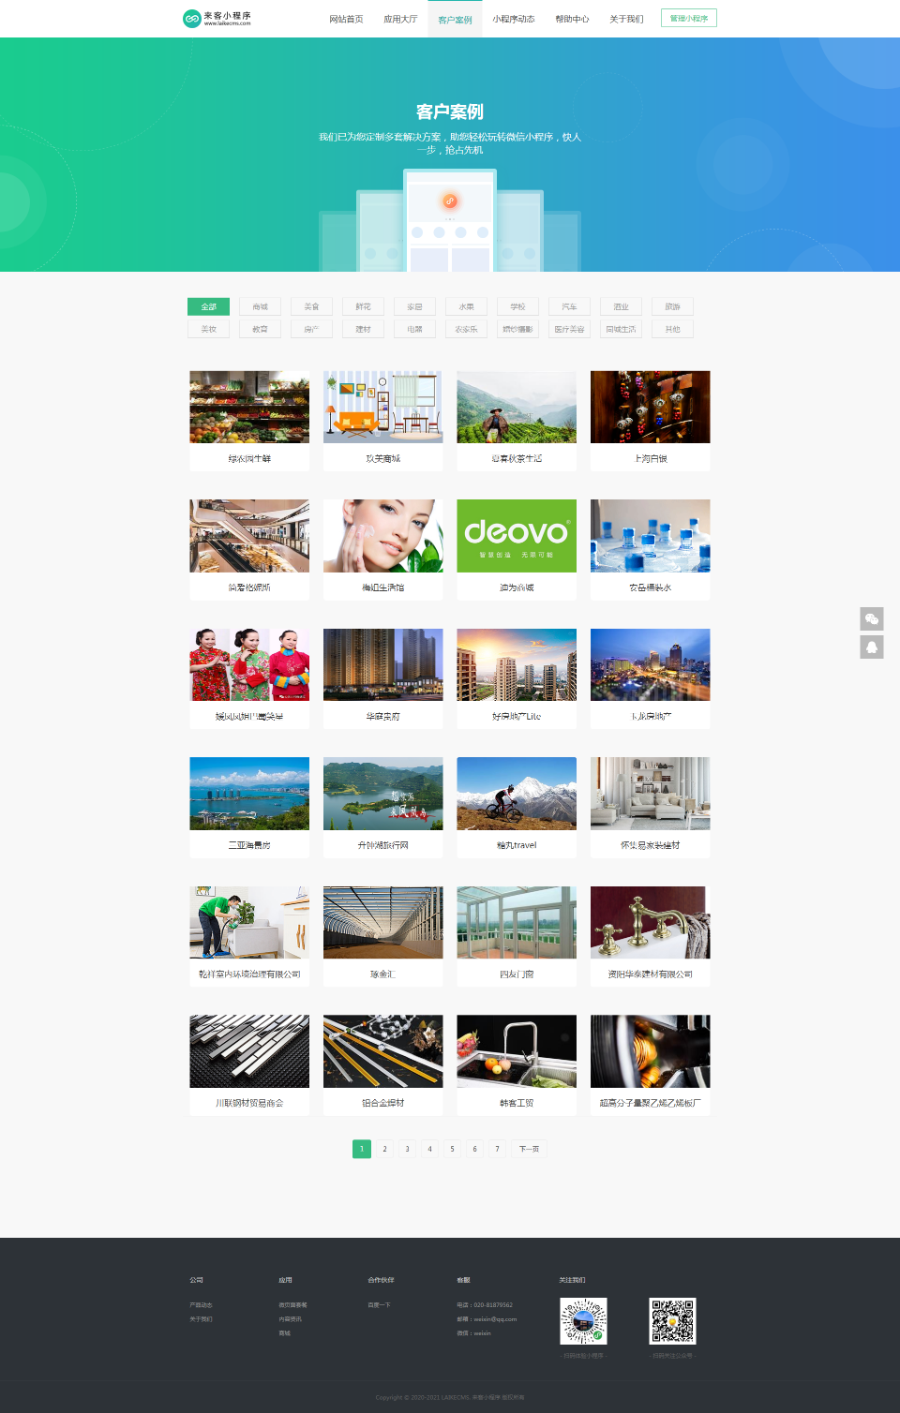Open the mountain biker travel case image
The width and height of the screenshot is (900, 1413).
point(516,793)
